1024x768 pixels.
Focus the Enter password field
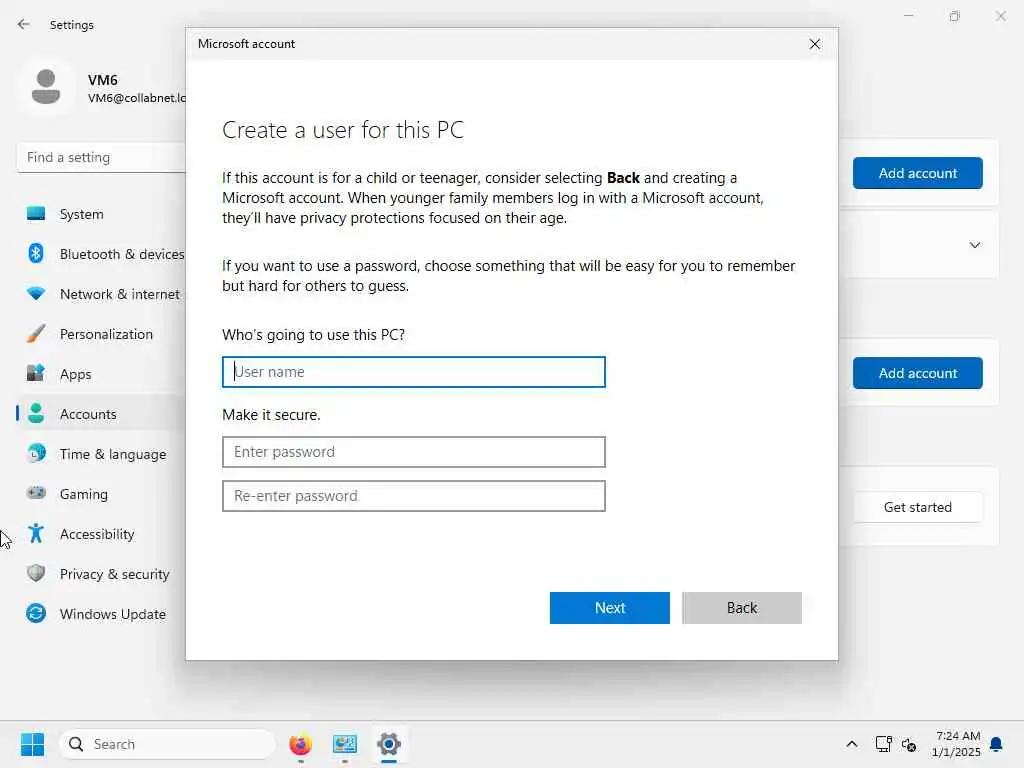pos(413,452)
